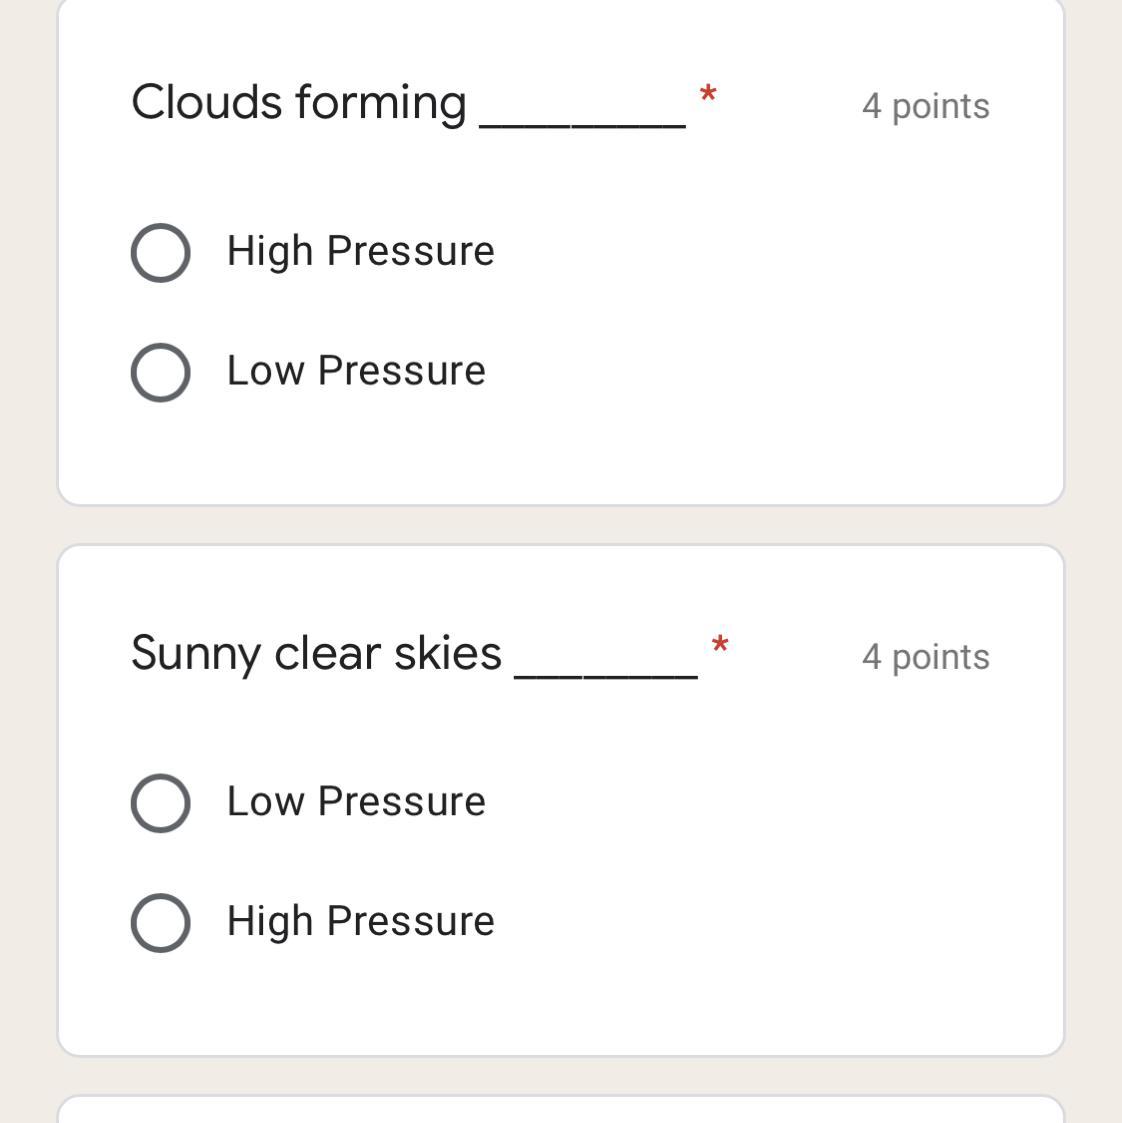This screenshot has width=1122, height=1123.
Task: Click "Low Pressure" label text under Sunny clear skies
Action: [x=356, y=801]
